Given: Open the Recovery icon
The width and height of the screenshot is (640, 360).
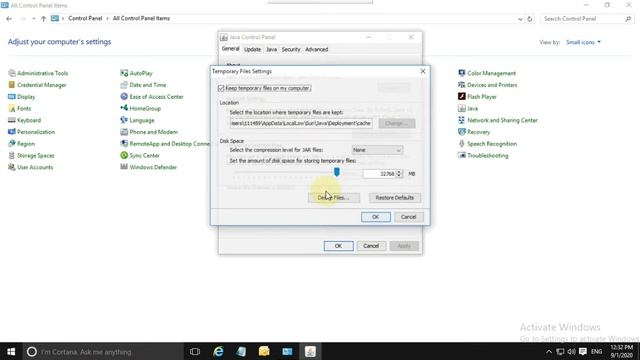Looking at the screenshot, I should tap(474, 132).
